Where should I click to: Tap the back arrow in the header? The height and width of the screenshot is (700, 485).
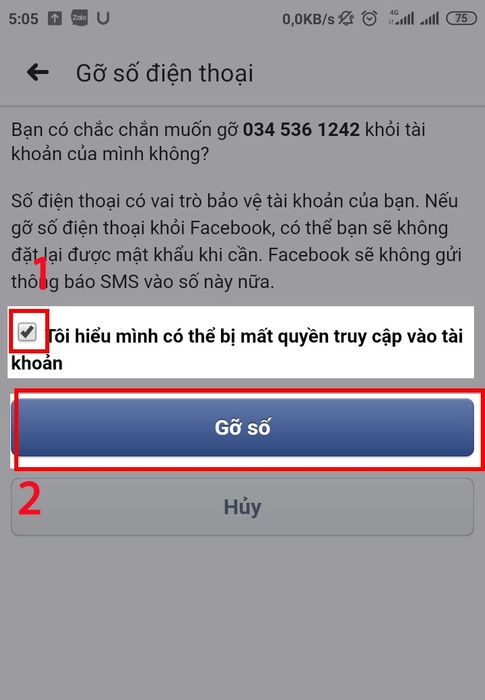tap(38, 72)
